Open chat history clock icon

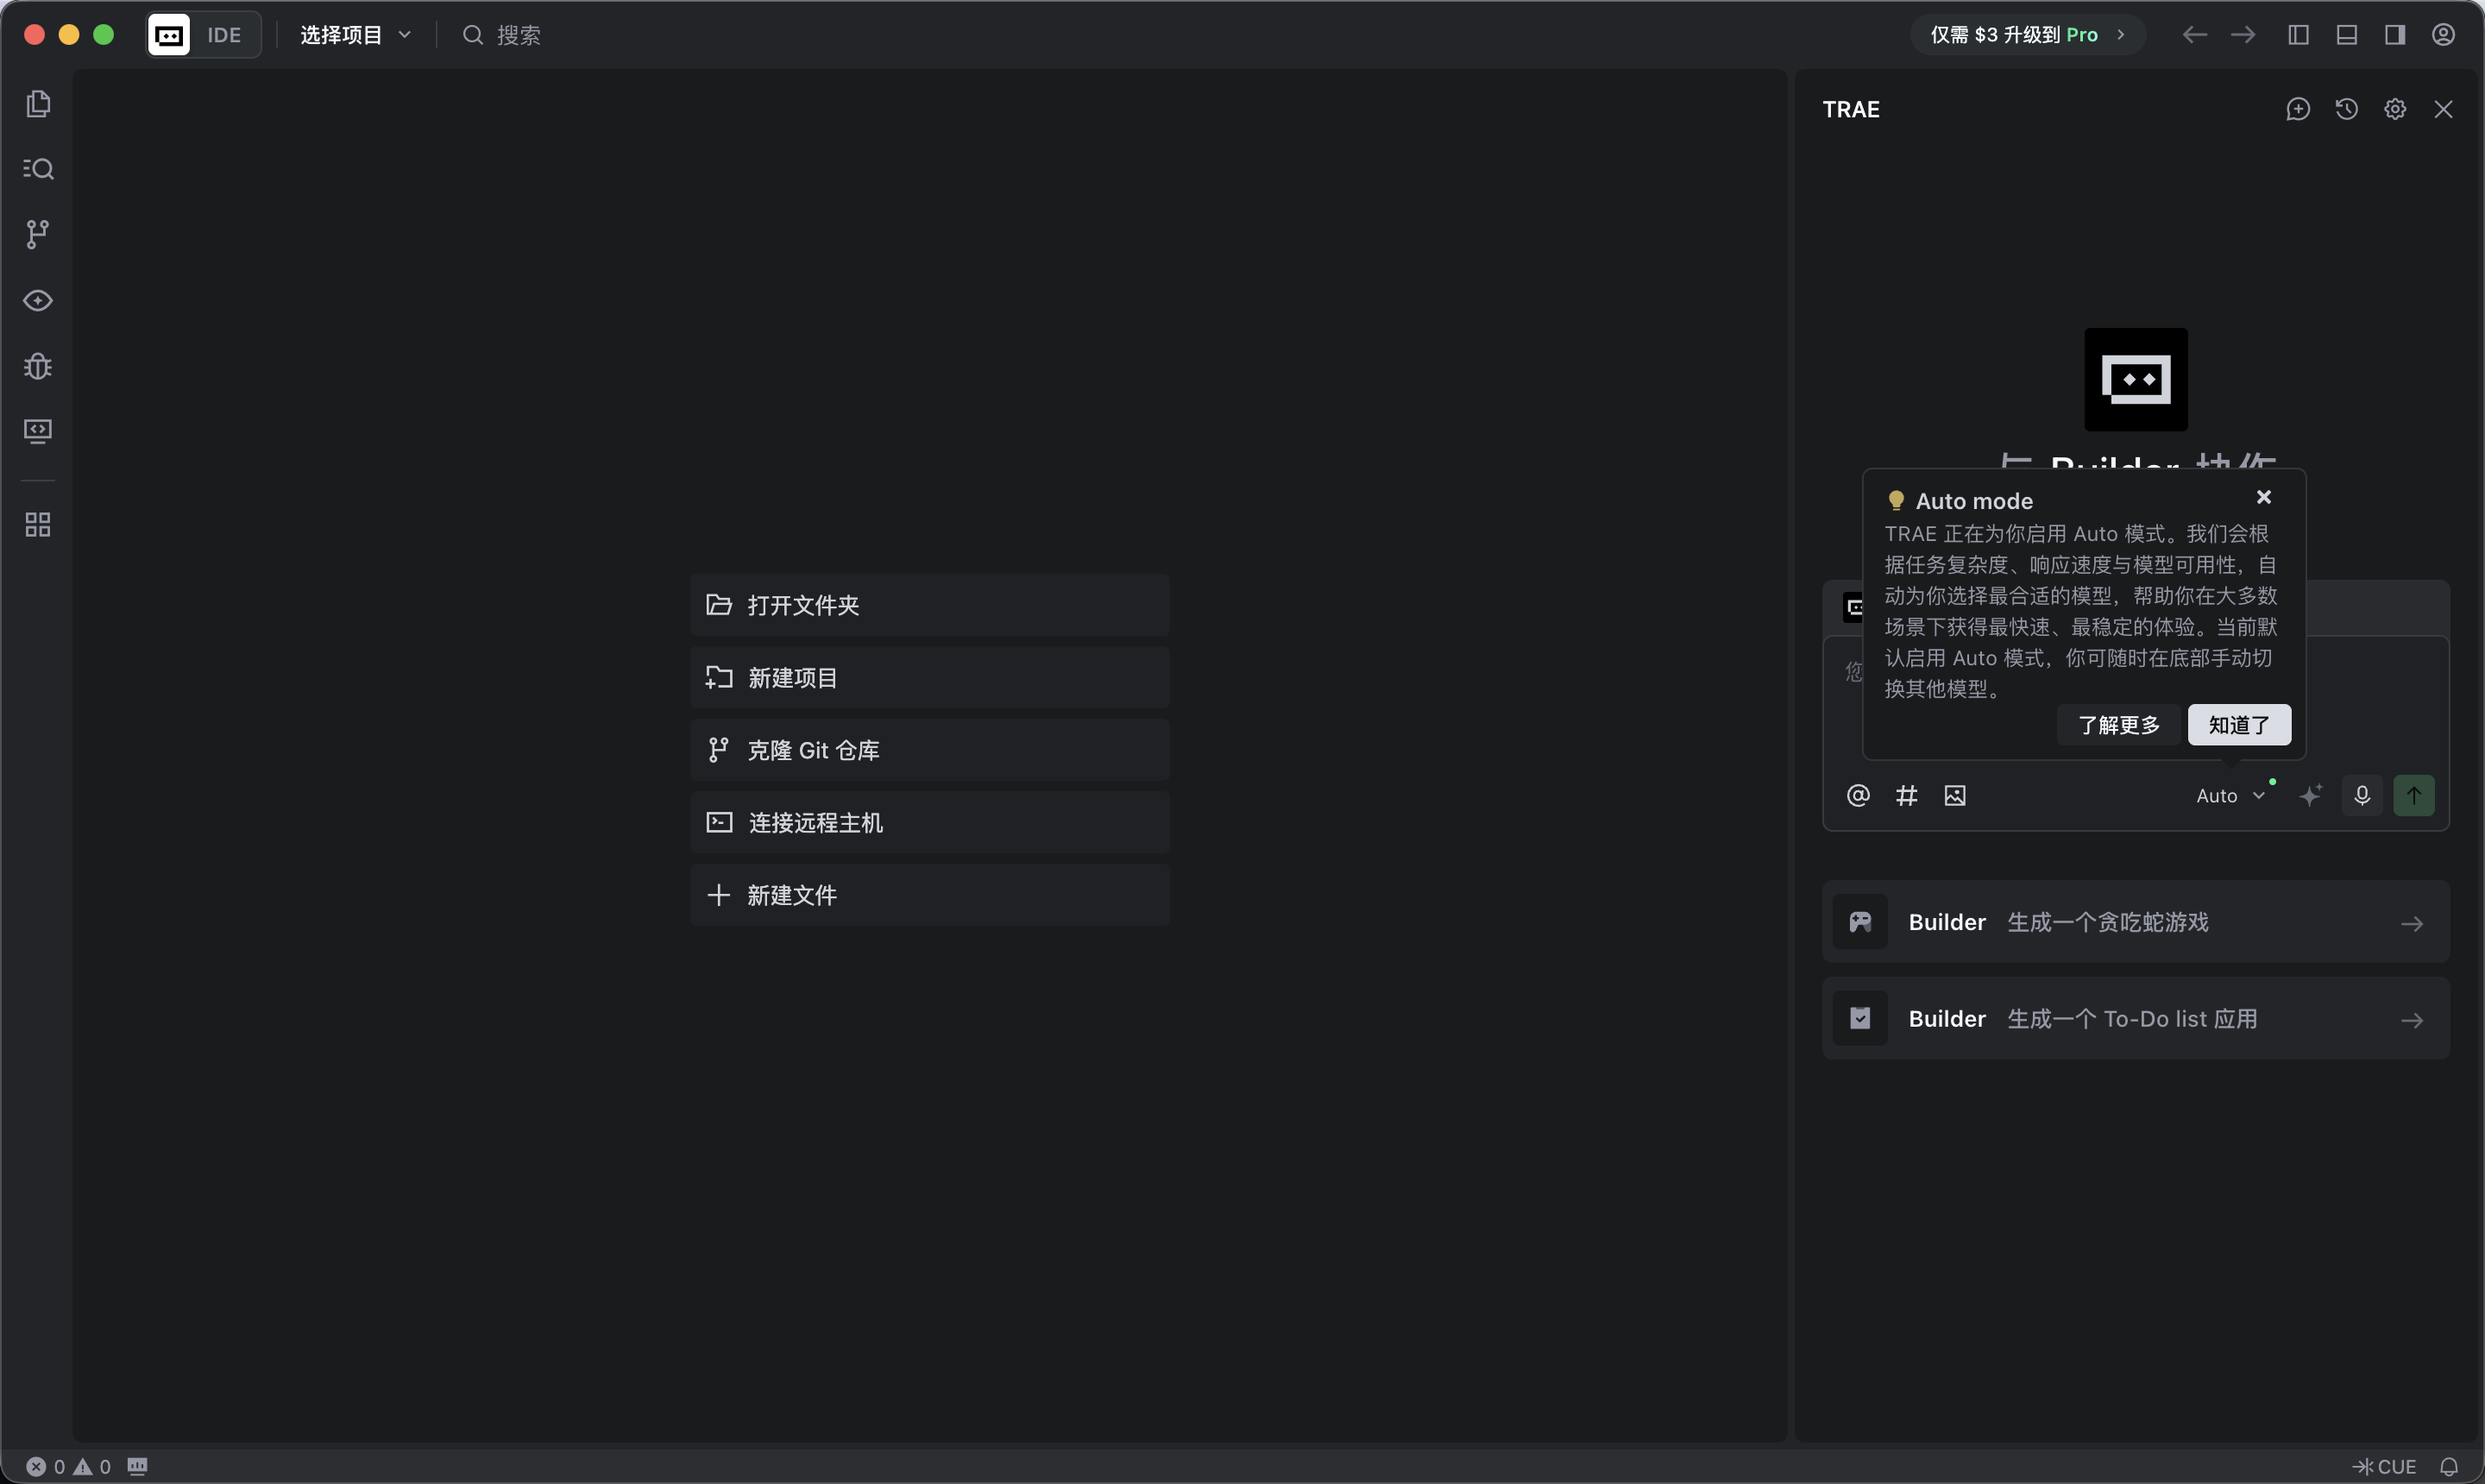pyautogui.click(x=2346, y=109)
